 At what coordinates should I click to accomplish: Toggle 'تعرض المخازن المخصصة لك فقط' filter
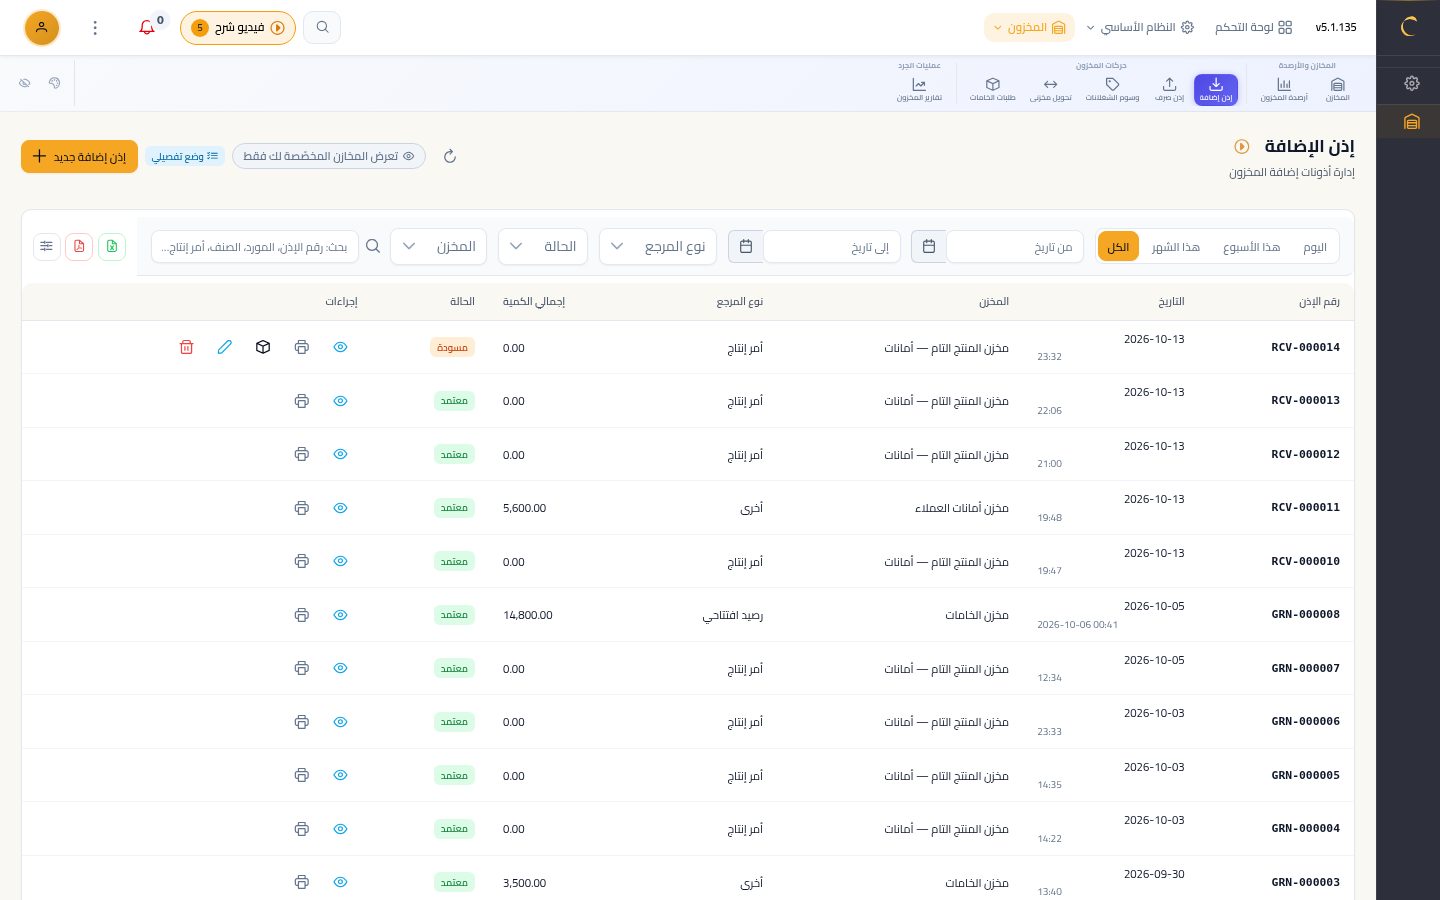point(329,156)
